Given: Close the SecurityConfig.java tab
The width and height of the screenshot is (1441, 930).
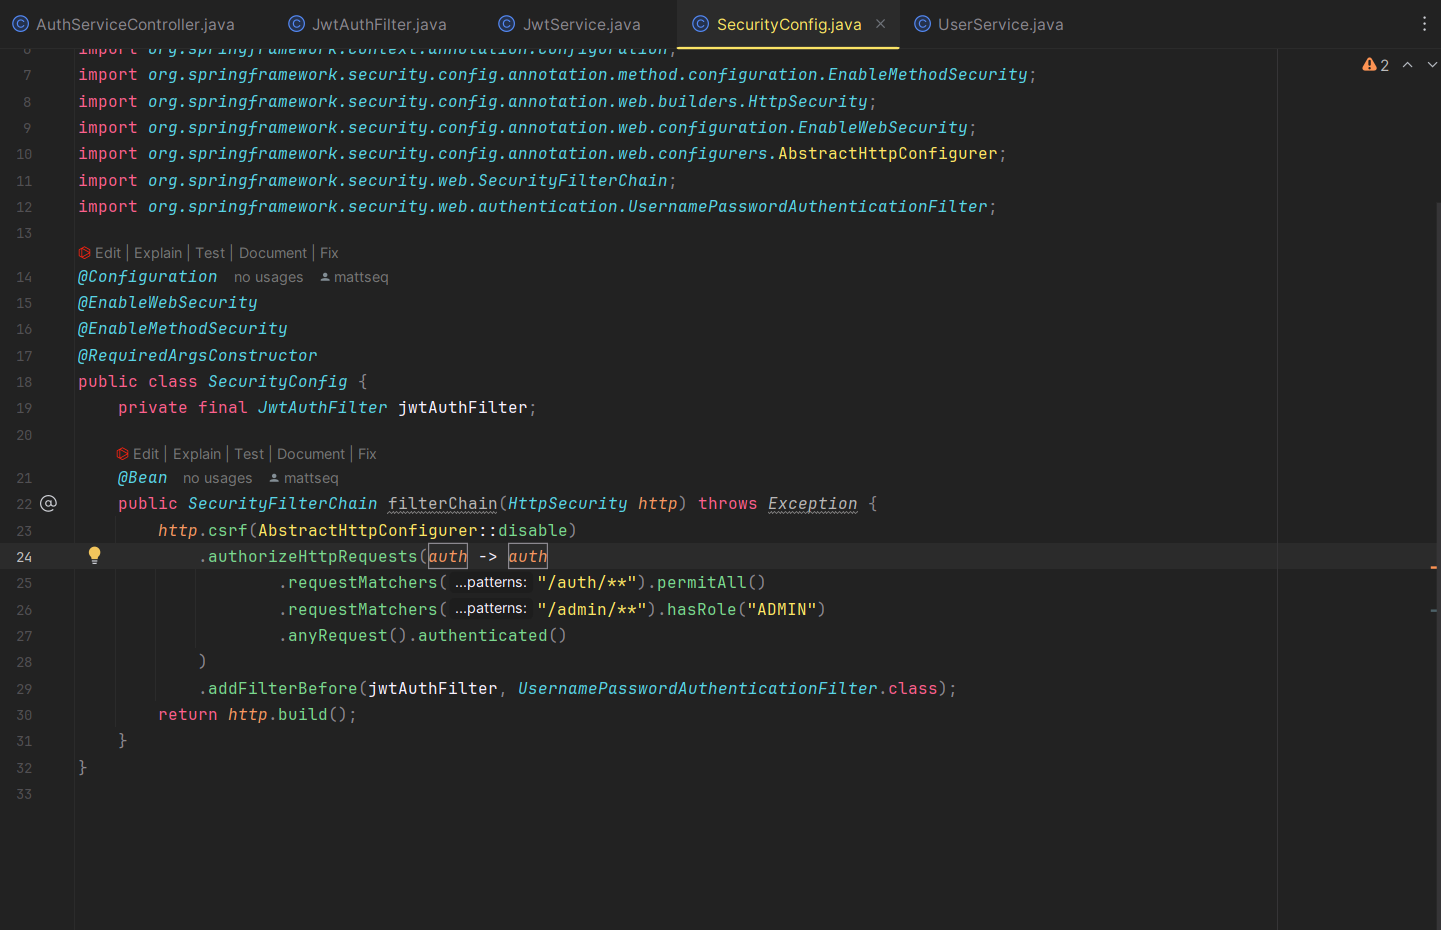Looking at the screenshot, I should point(880,24).
